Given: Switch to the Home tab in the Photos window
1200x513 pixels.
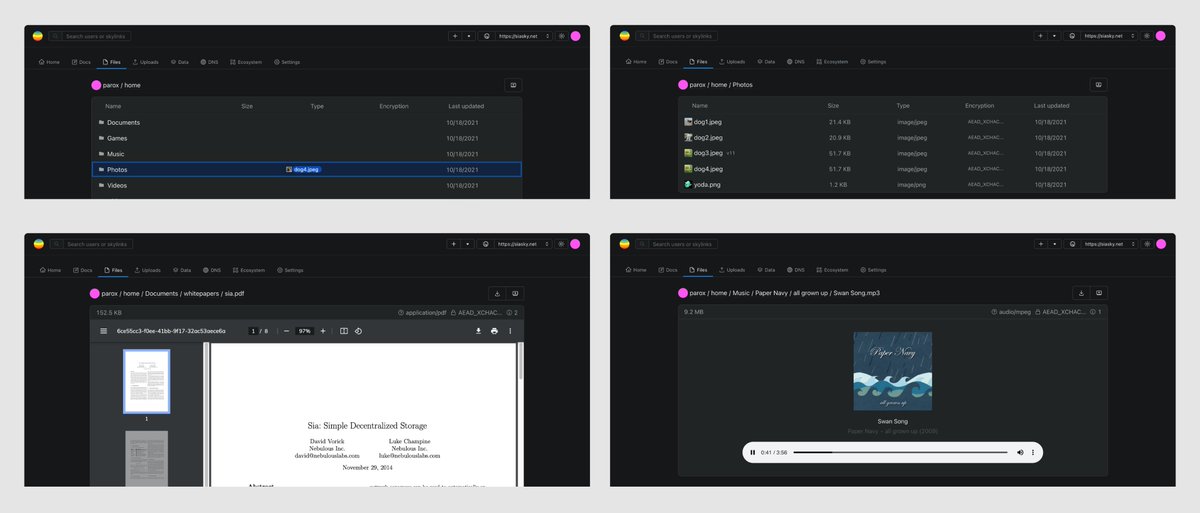Looking at the screenshot, I should [635, 62].
